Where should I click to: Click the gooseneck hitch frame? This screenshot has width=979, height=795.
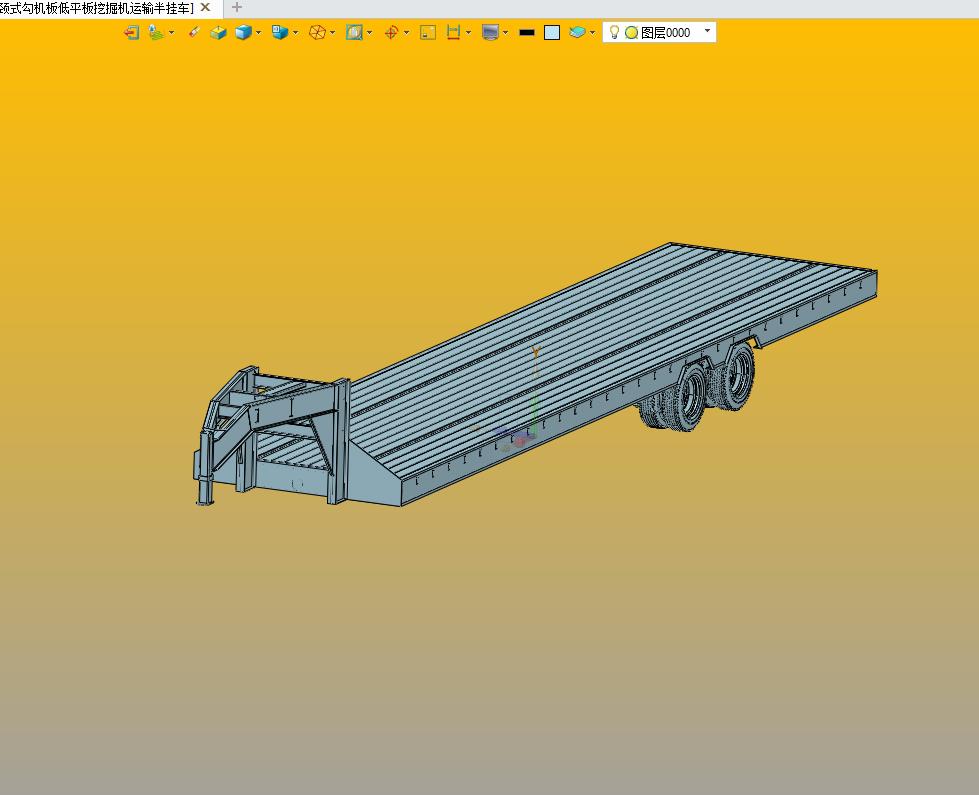pos(272,434)
